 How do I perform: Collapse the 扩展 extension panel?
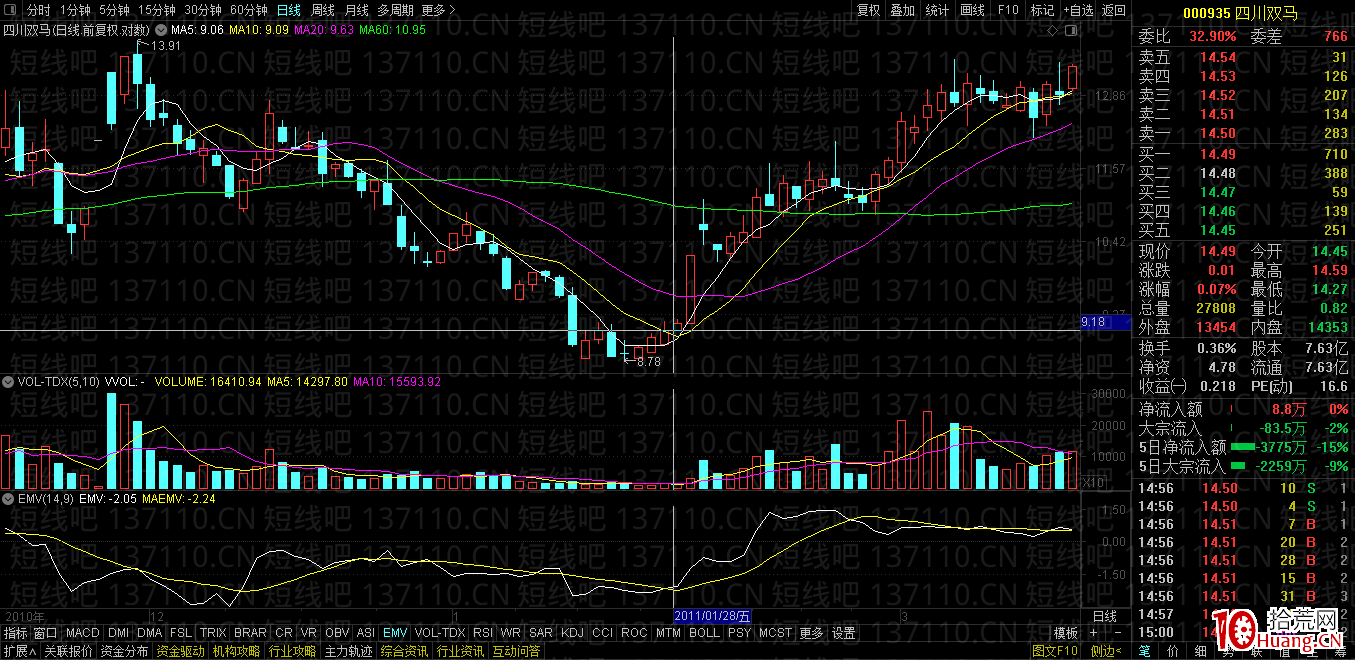tap(19, 651)
